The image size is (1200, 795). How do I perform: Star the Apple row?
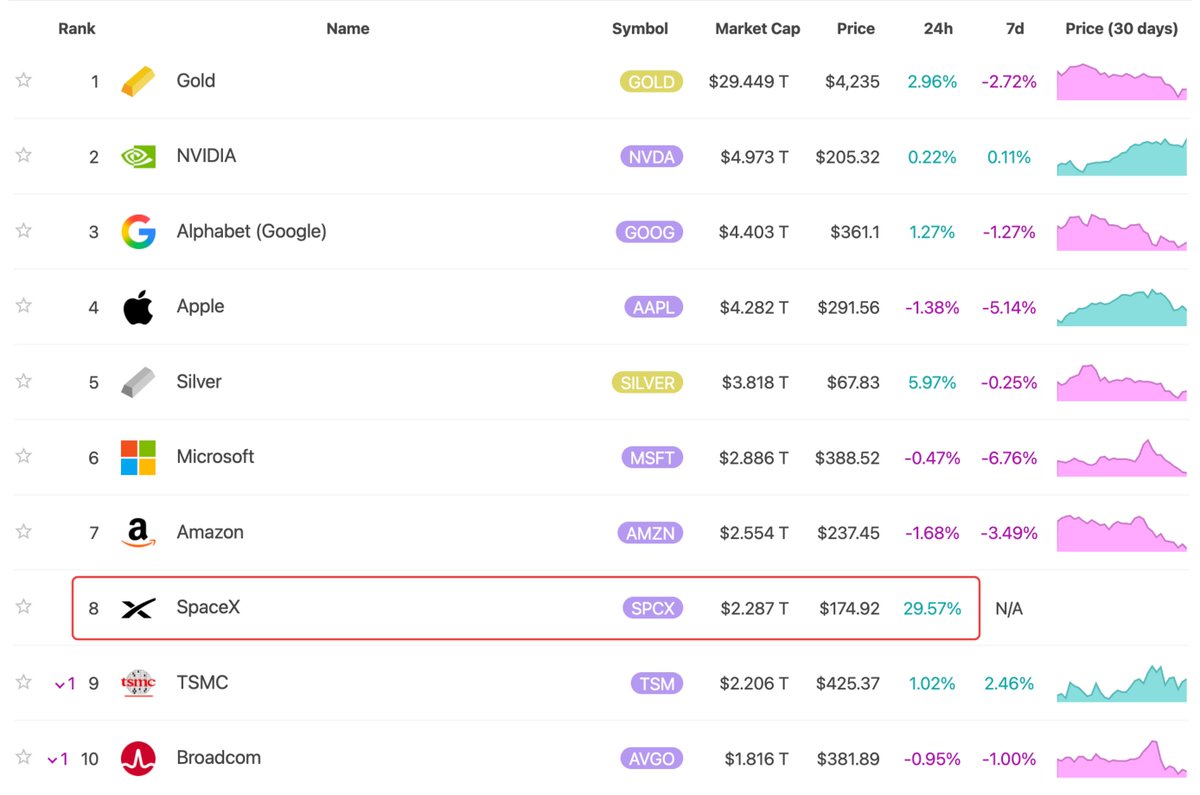tap(24, 305)
